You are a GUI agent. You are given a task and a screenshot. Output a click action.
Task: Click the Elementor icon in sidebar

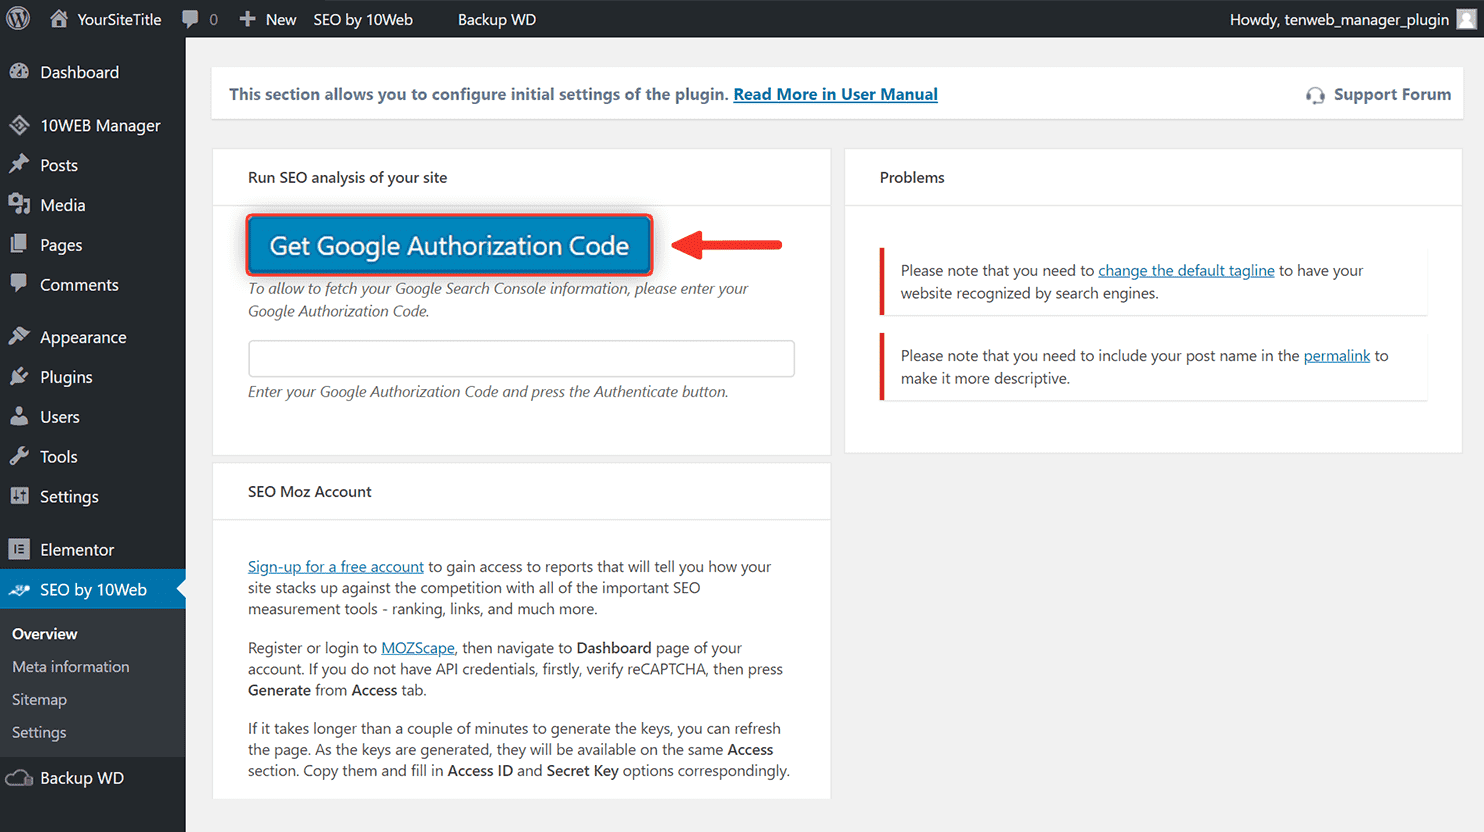point(19,549)
